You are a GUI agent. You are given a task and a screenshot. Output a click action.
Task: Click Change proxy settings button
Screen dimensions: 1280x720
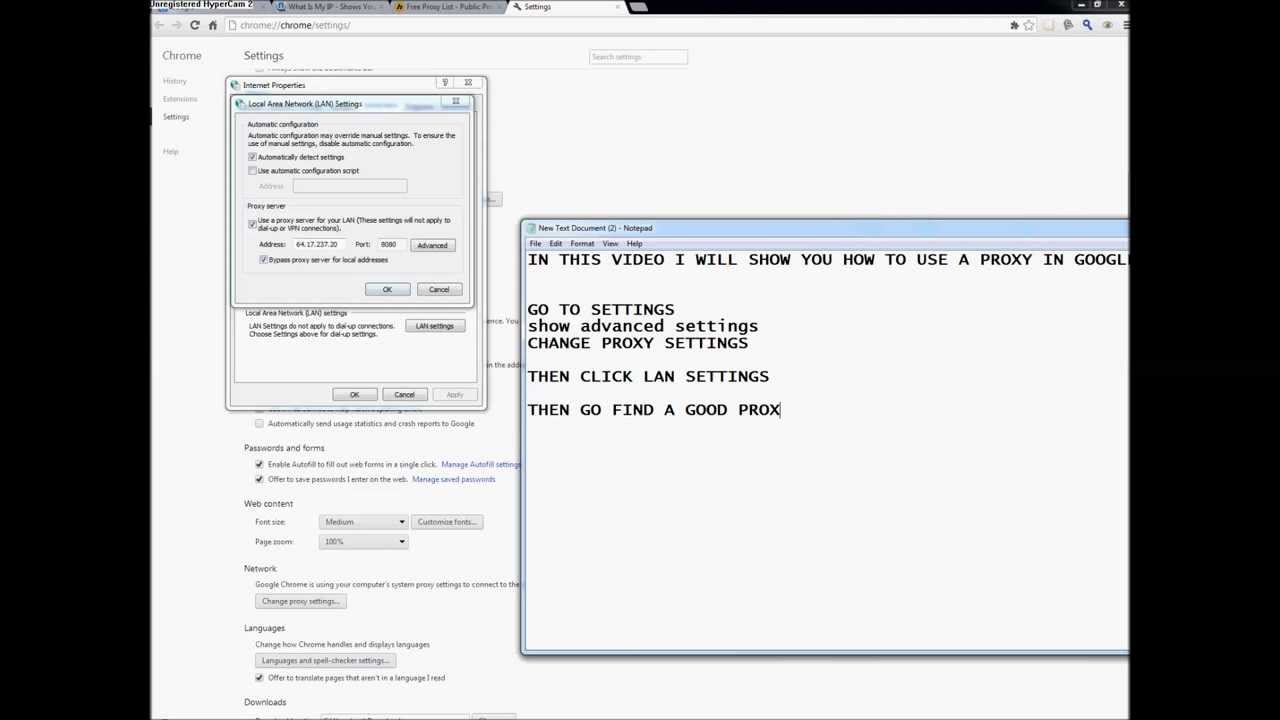(x=300, y=601)
